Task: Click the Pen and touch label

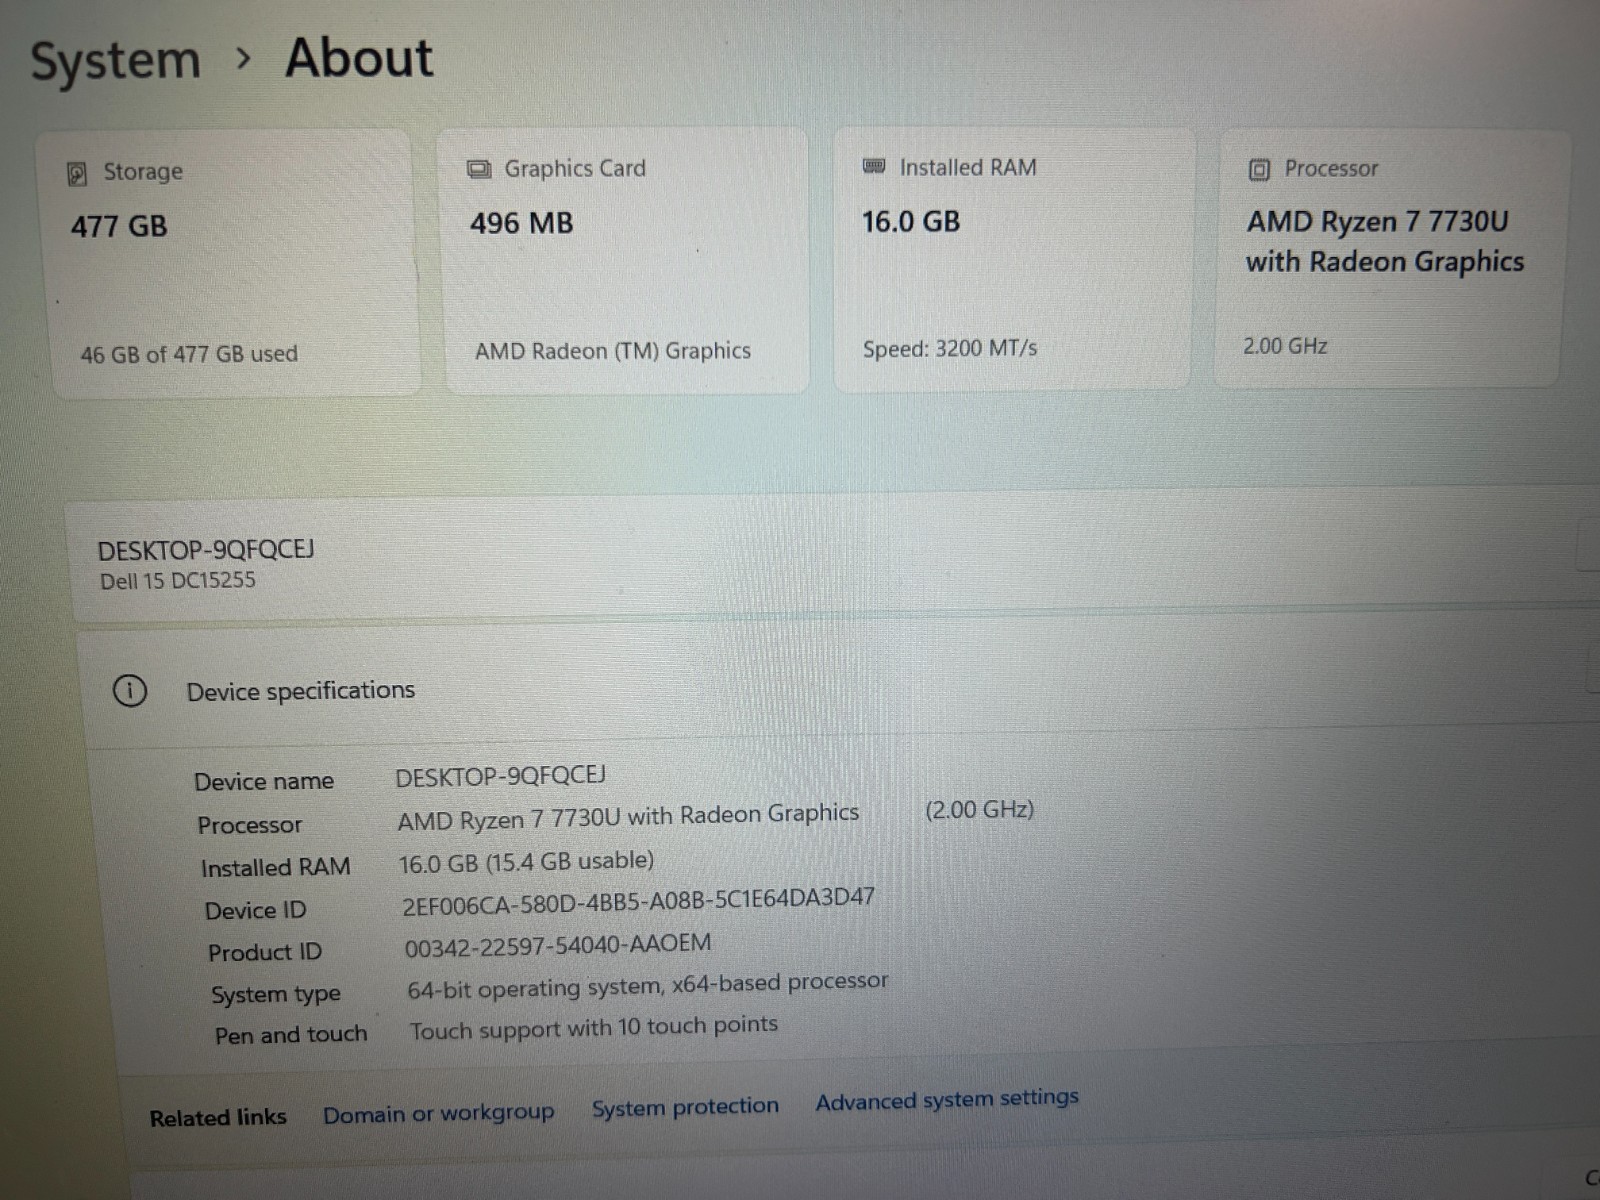Action: click(x=291, y=1035)
